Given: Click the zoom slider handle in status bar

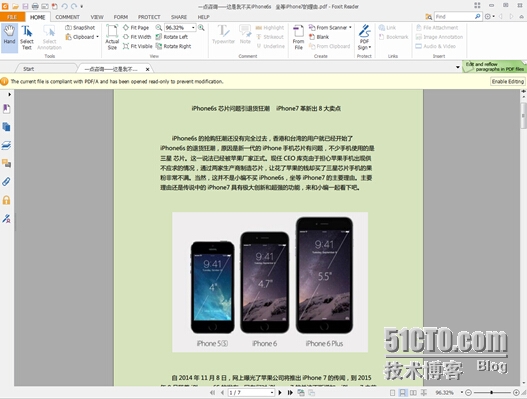Looking at the screenshot, I should click(491, 393).
